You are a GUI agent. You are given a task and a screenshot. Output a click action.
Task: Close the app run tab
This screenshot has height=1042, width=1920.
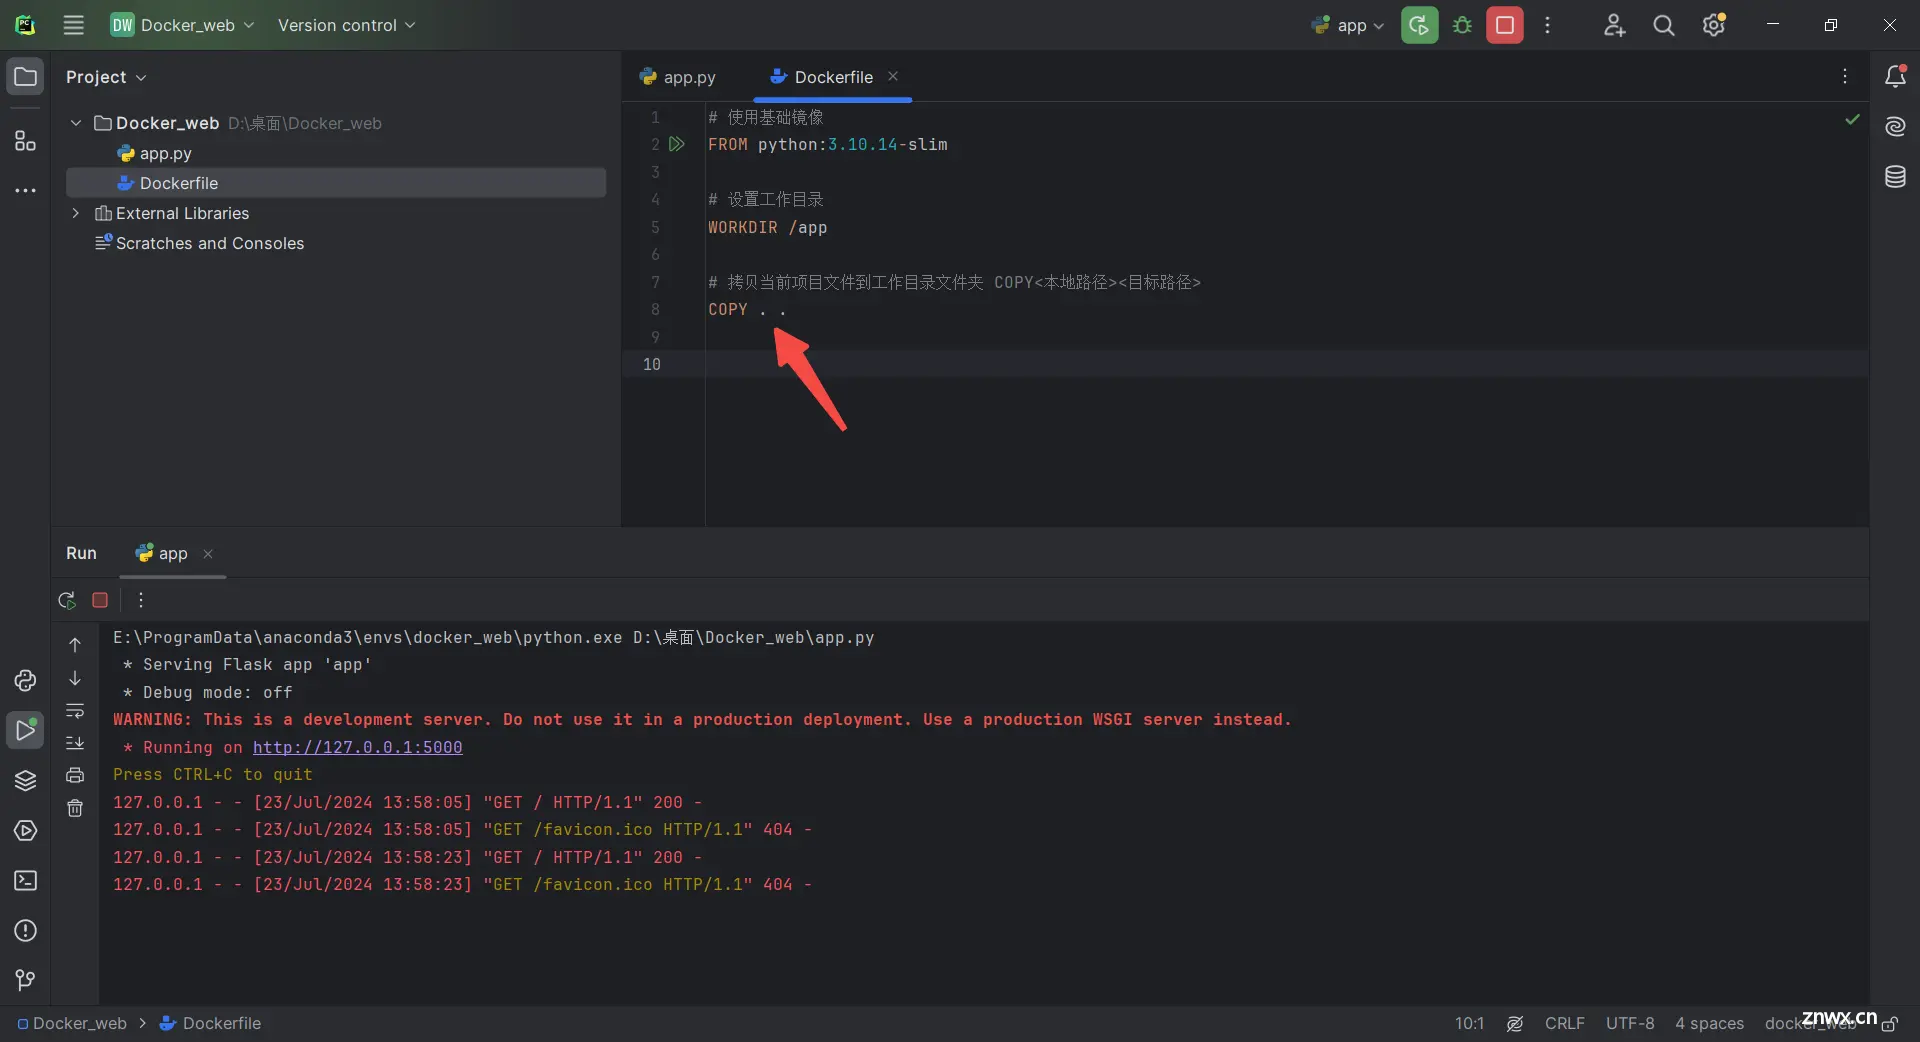point(208,554)
